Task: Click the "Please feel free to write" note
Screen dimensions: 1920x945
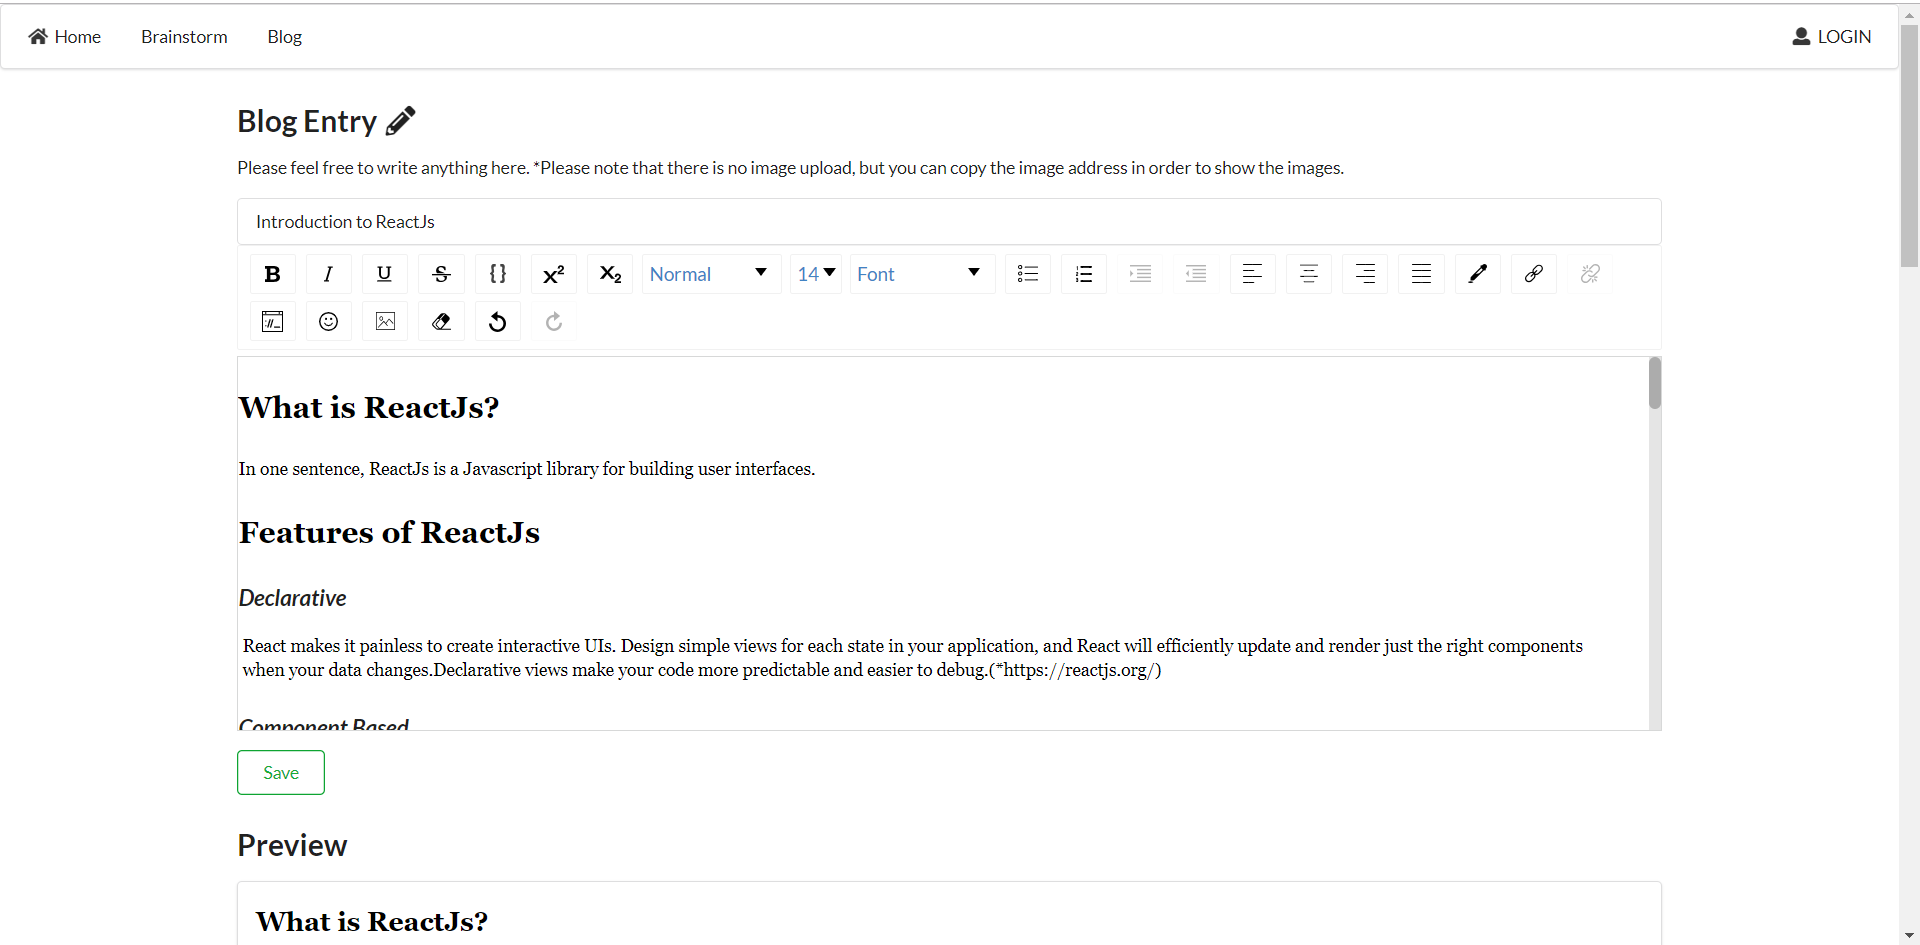Action: (x=790, y=168)
